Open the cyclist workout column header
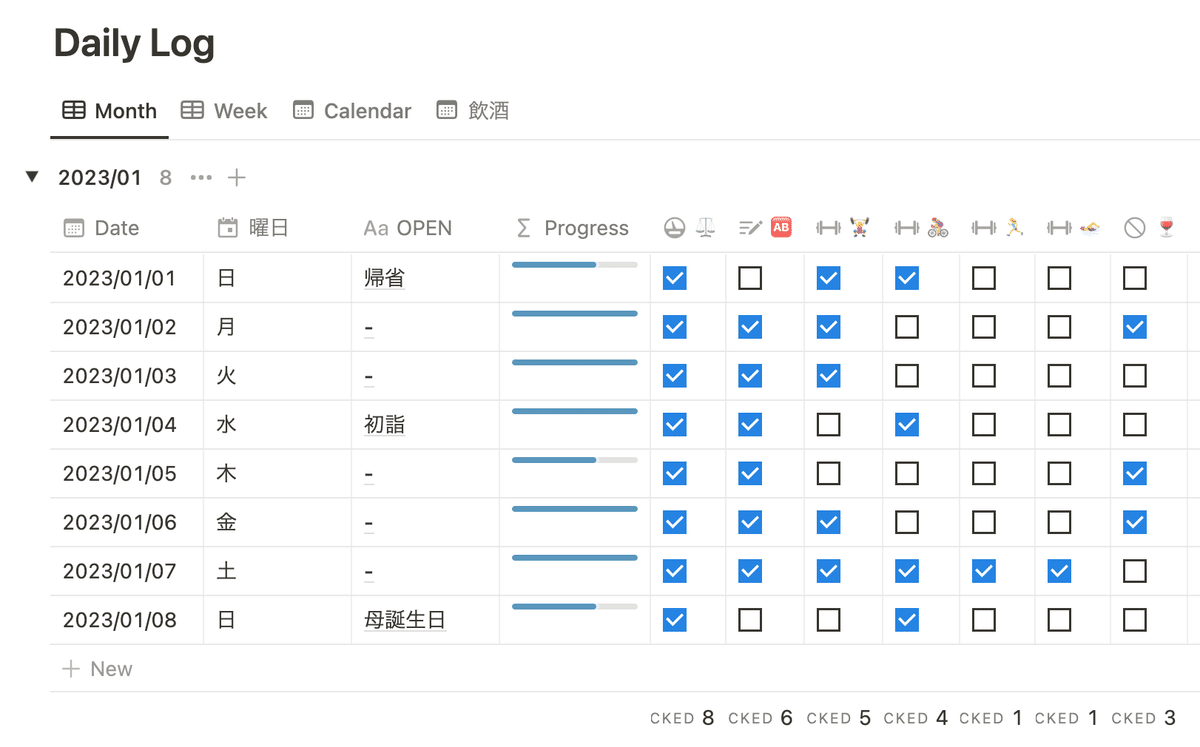Screen dimensions: 1200x747 921,228
